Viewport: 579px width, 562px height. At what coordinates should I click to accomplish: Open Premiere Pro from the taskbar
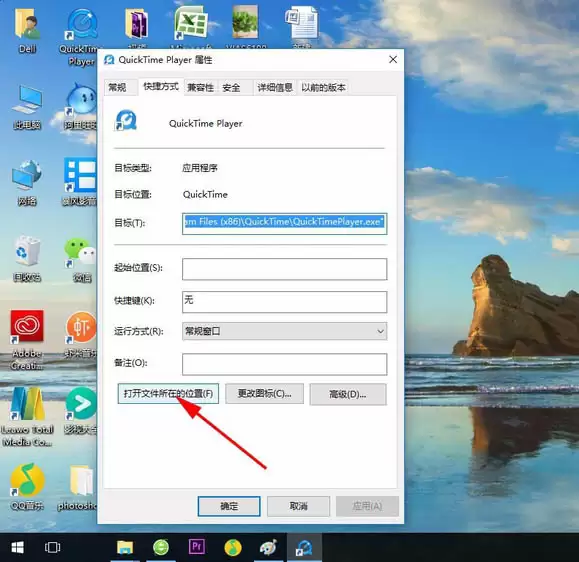[196, 547]
